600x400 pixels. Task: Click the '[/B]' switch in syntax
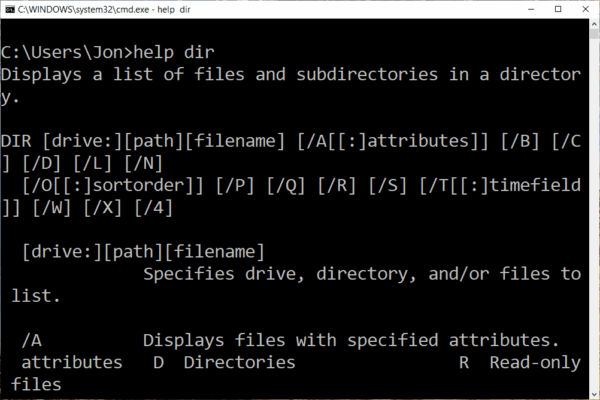point(520,141)
